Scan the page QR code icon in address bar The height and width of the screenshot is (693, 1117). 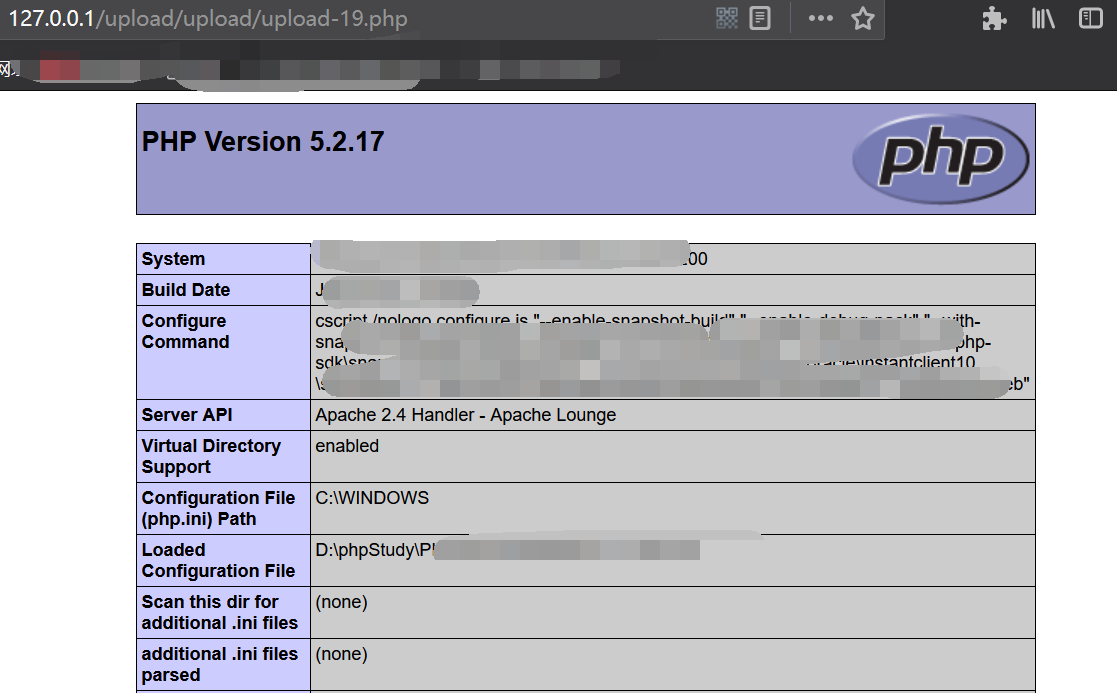[x=727, y=18]
